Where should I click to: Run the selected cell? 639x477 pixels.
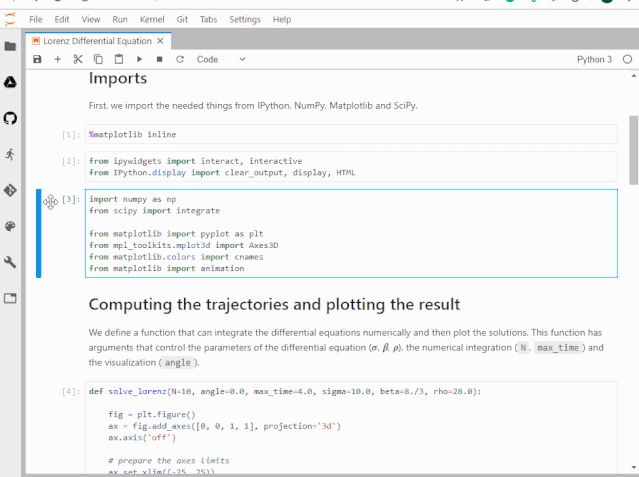[139, 60]
